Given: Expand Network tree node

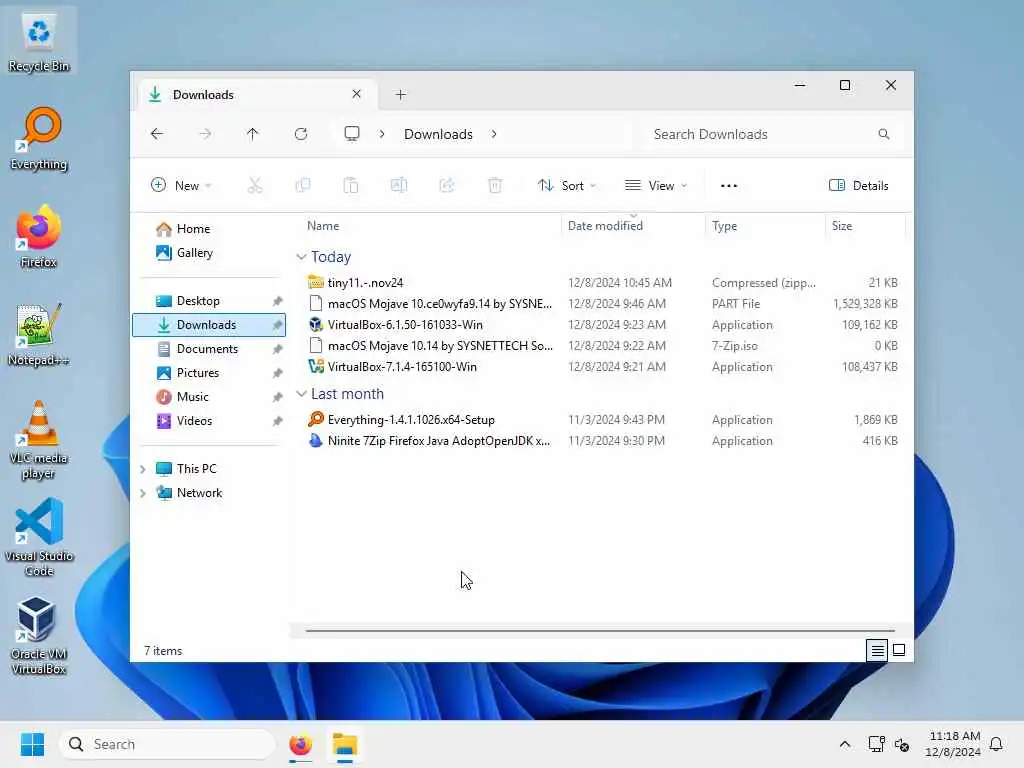Looking at the screenshot, I should pyautogui.click(x=143, y=493).
